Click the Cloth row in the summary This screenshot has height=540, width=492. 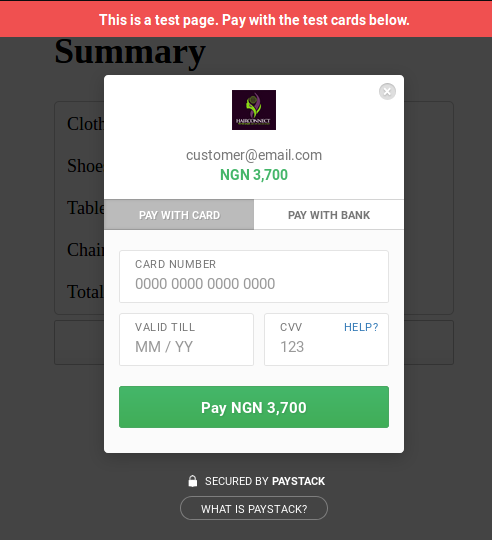85,124
